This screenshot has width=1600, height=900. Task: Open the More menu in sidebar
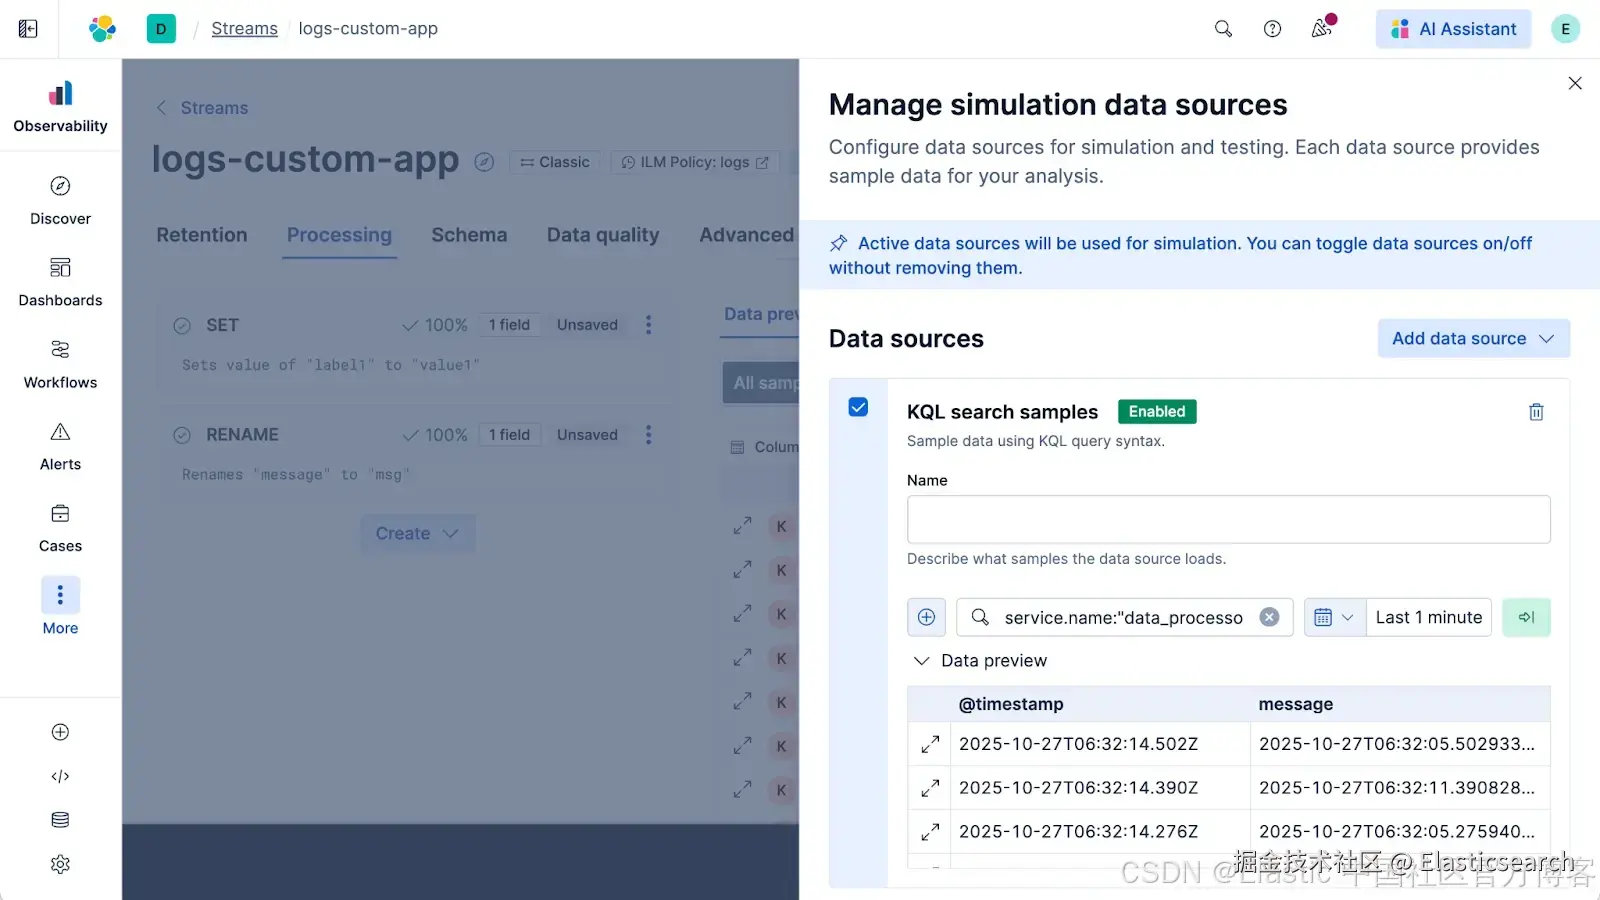(x=60, y=606)
